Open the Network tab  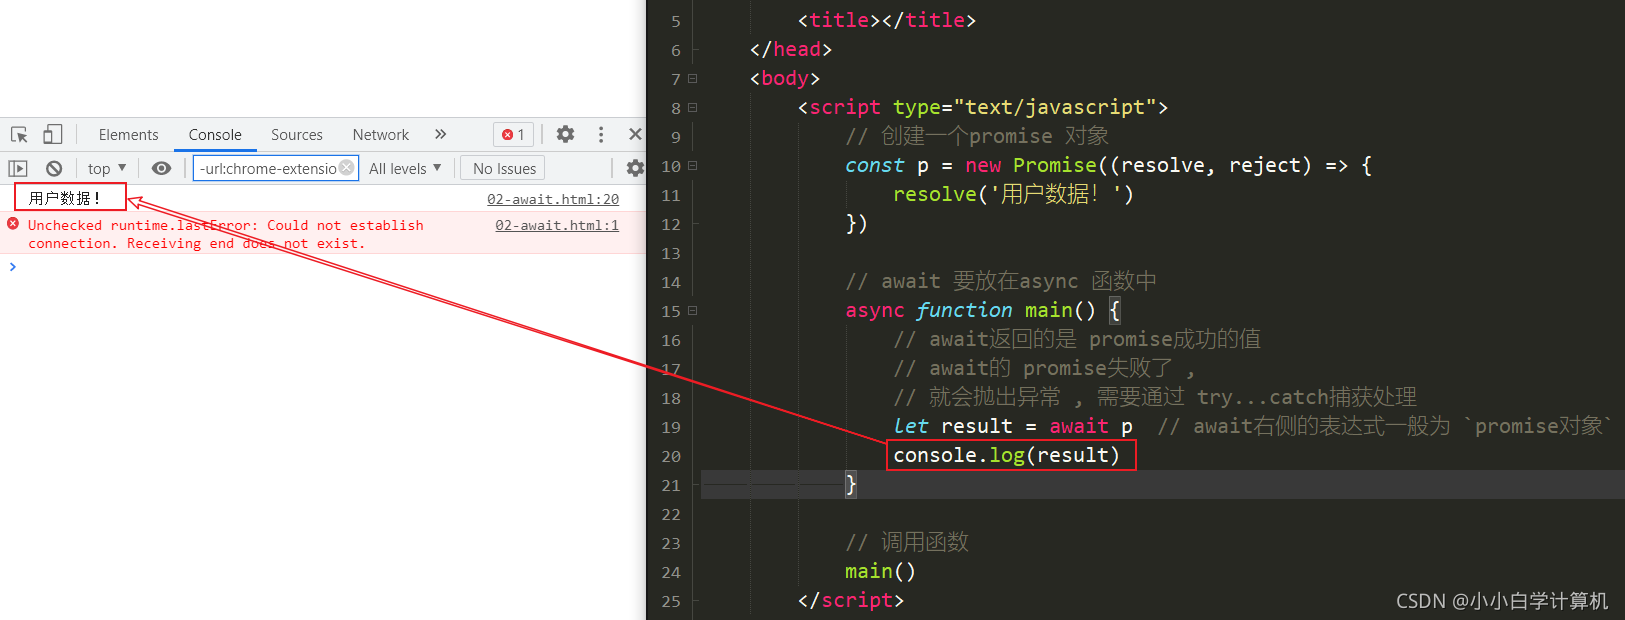pyautogui.click(x=381, y=135)
